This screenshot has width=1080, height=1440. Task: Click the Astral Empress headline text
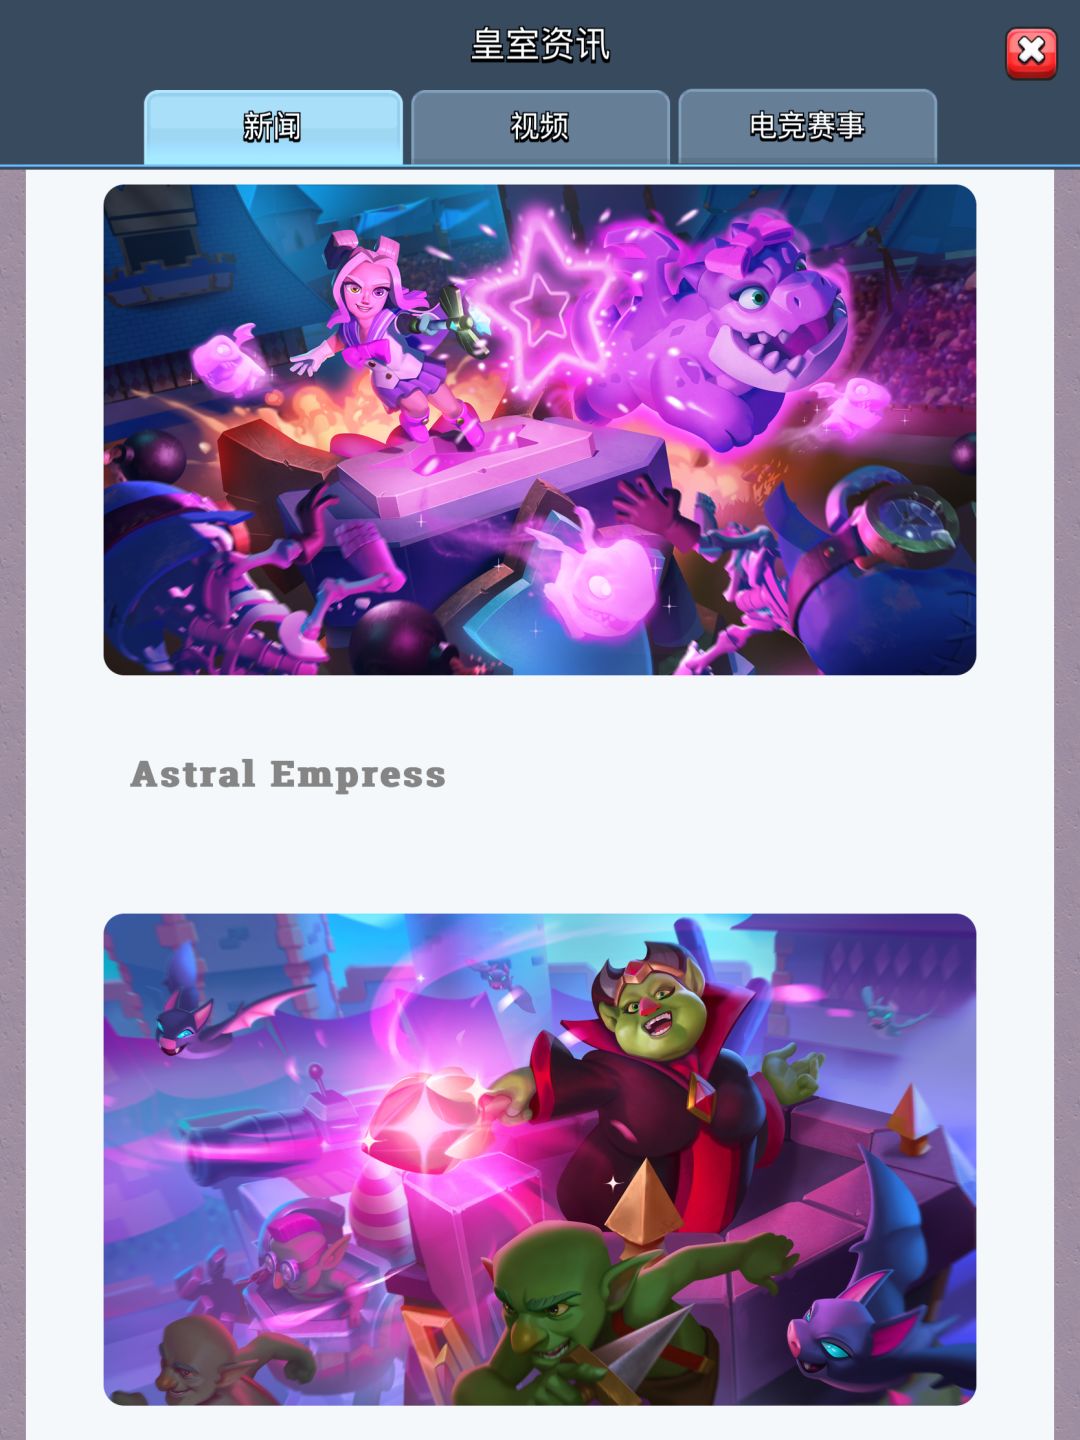pos(288,775)
